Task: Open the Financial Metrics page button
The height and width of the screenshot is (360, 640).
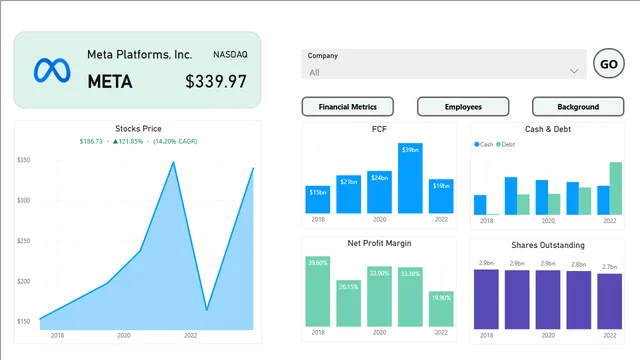Action: tap(348, 107)
